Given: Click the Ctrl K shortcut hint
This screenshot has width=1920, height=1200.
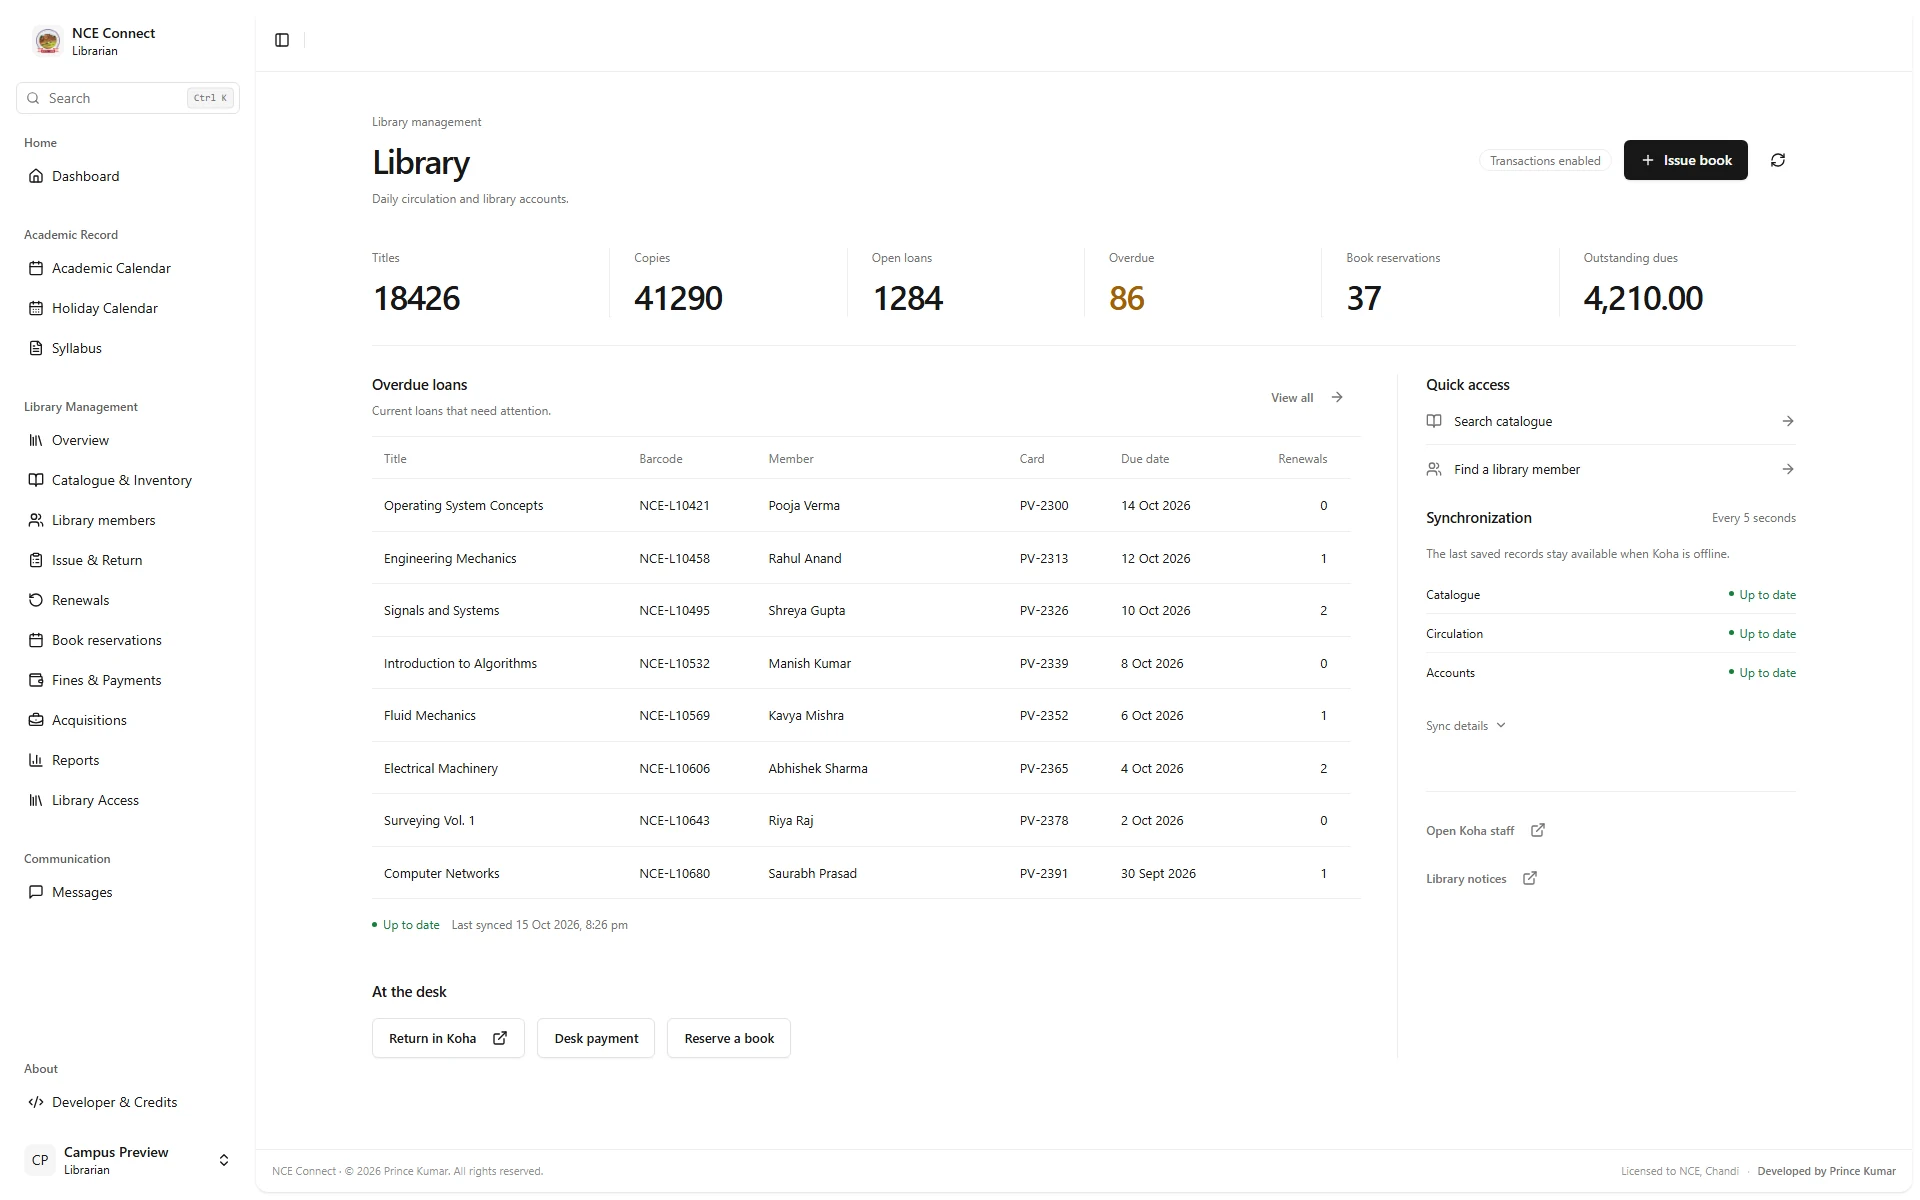Looking at the screenshot, I should (x=210, y=98).
